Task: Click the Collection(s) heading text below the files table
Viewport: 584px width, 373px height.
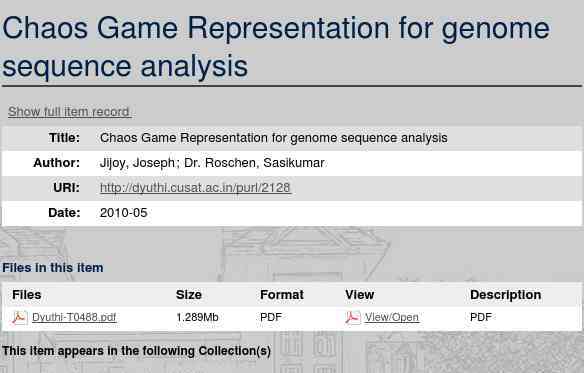Action: (136, 351)
